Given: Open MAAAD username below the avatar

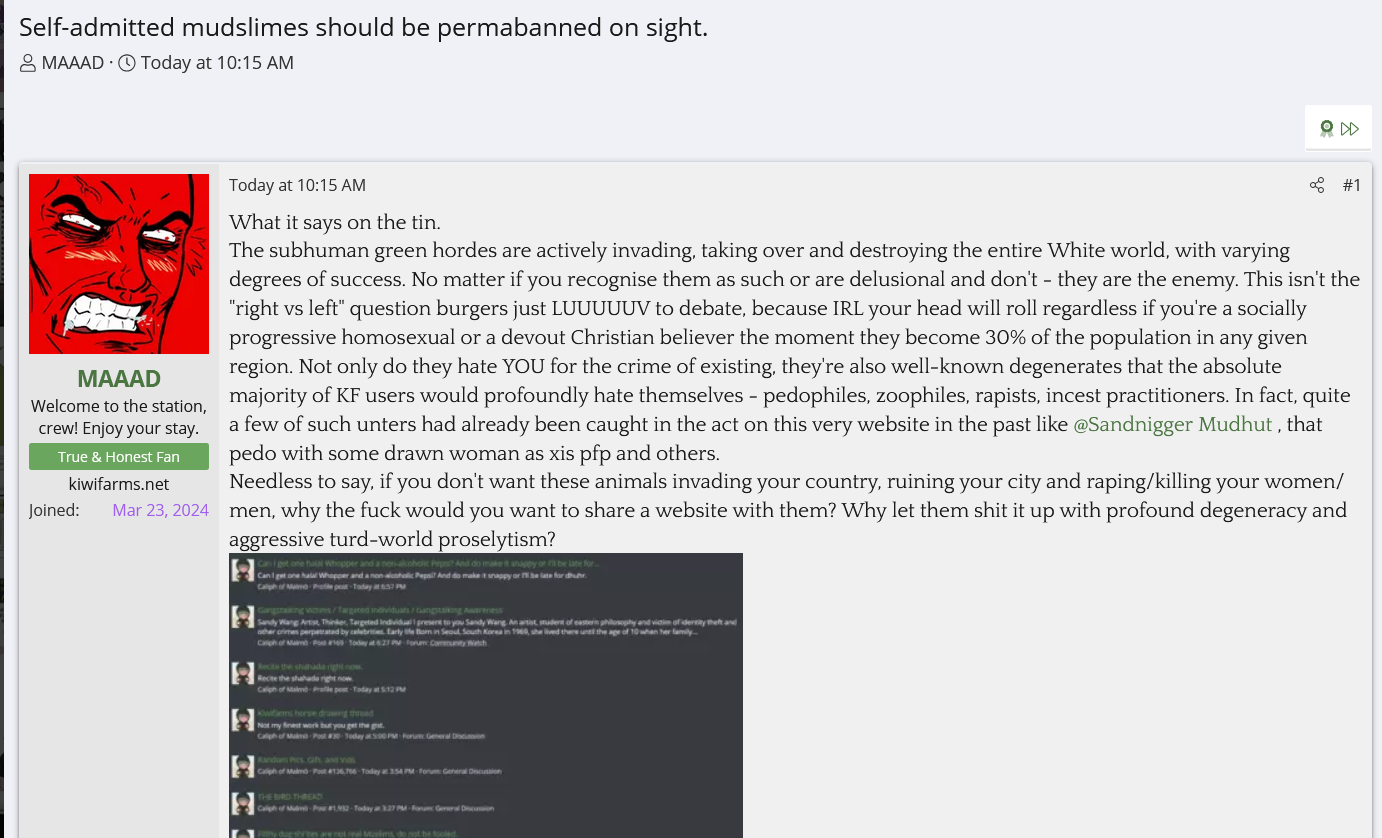Looking at the screenshot, I should tap(119, 379).
